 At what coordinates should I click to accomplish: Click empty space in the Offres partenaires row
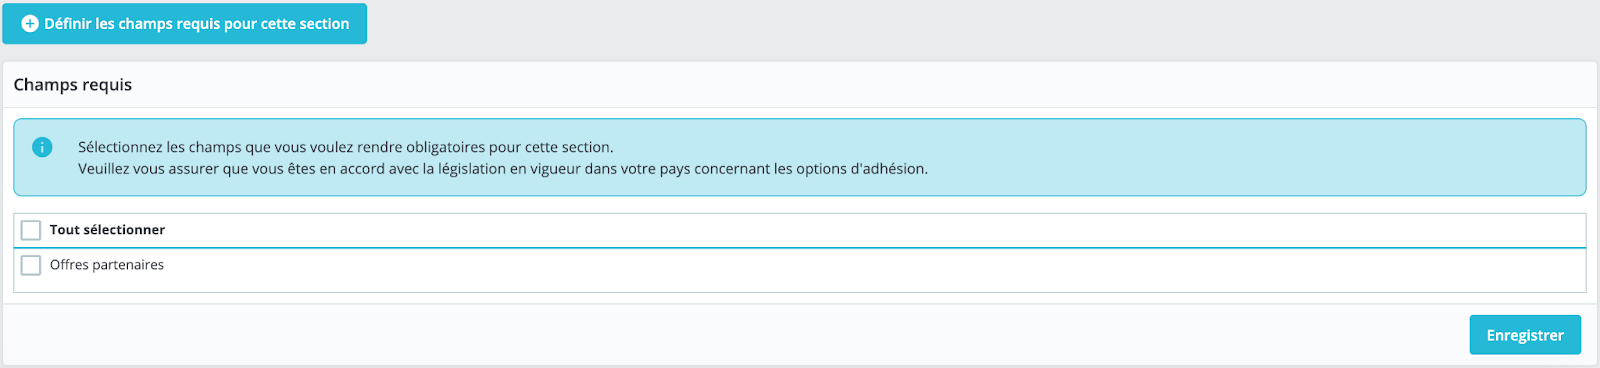(870, 266)
